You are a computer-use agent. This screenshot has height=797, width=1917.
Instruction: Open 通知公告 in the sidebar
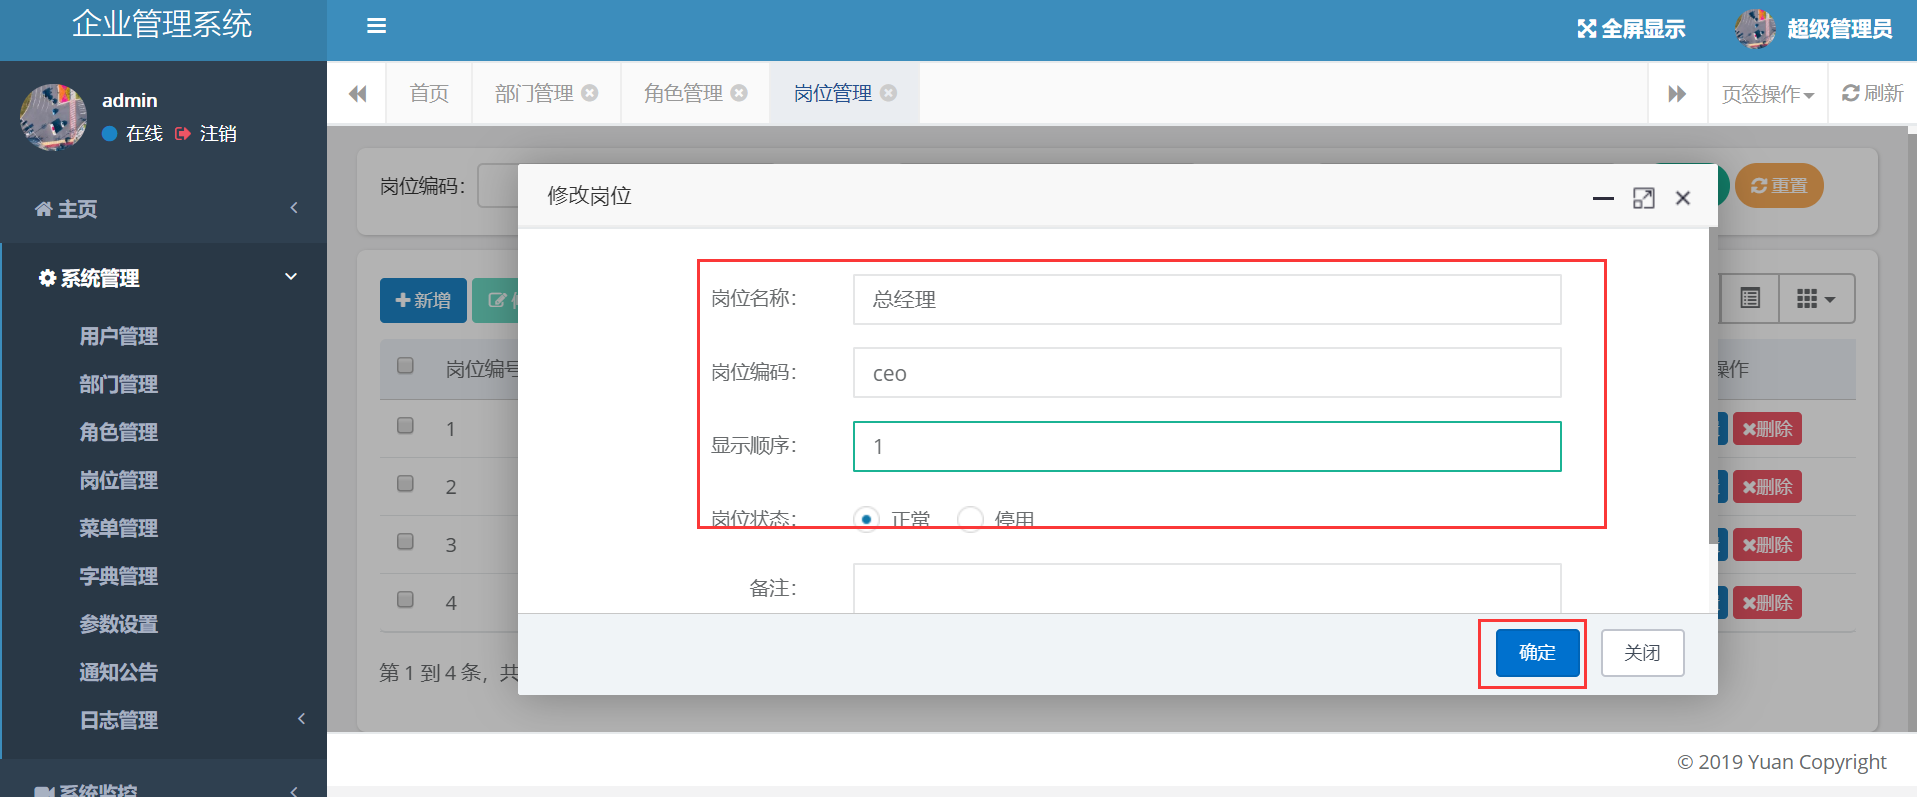119,672
